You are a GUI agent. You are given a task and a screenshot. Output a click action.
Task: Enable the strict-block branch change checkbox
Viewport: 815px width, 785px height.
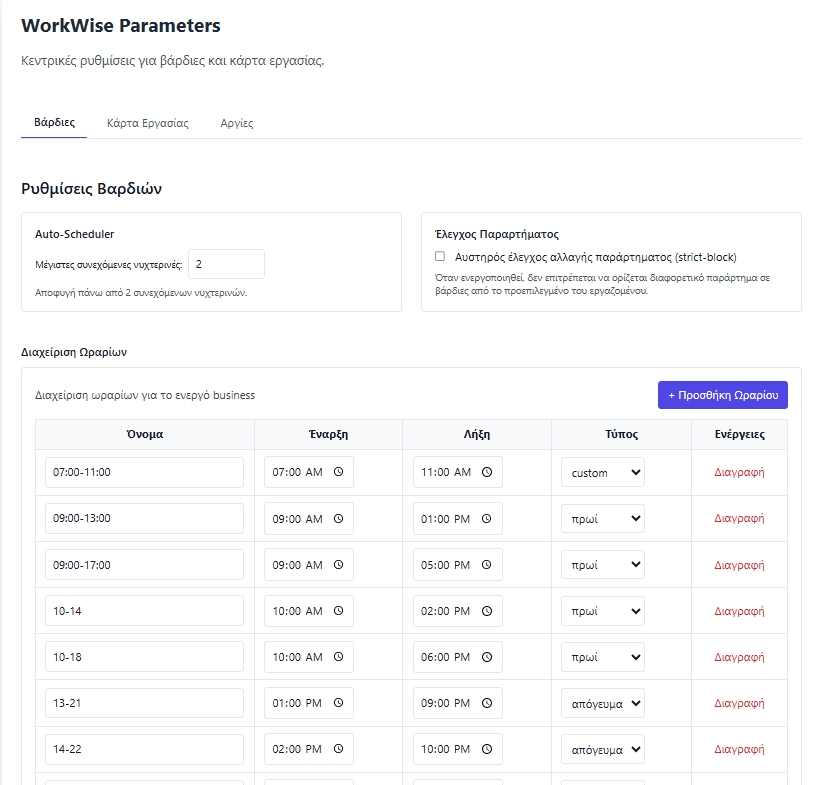pos(440,256)
